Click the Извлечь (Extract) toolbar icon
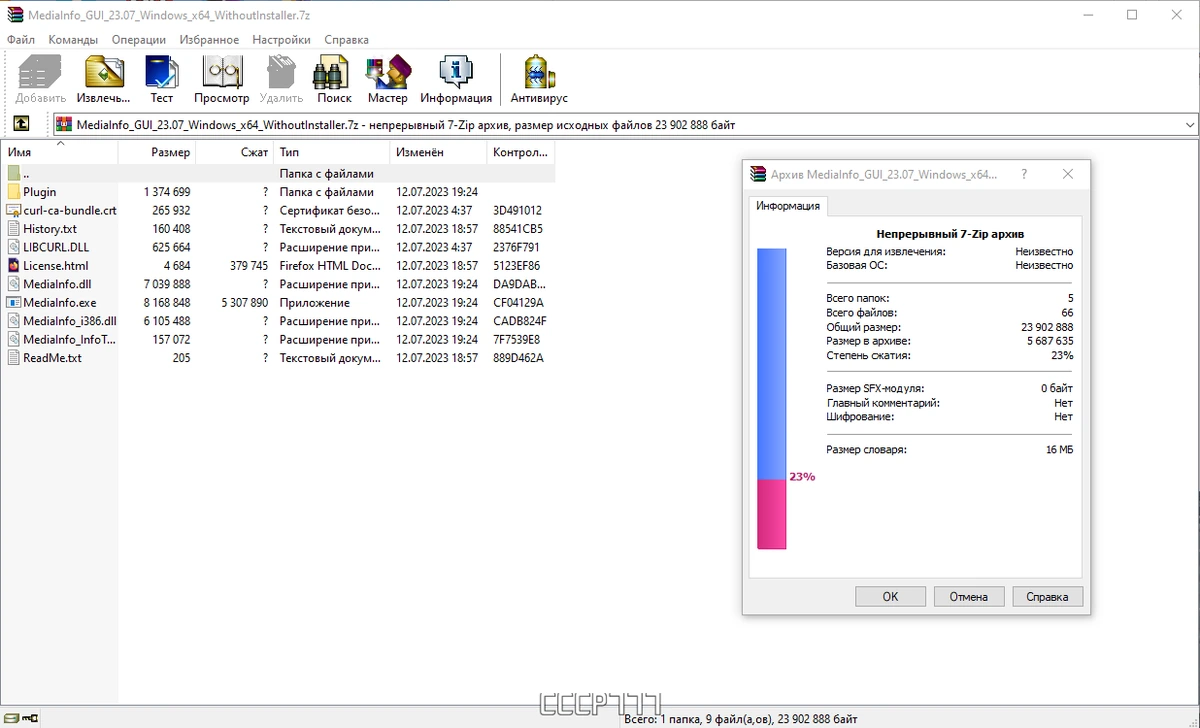This screenshot has width=1200, height=728. tap(103, 73)
